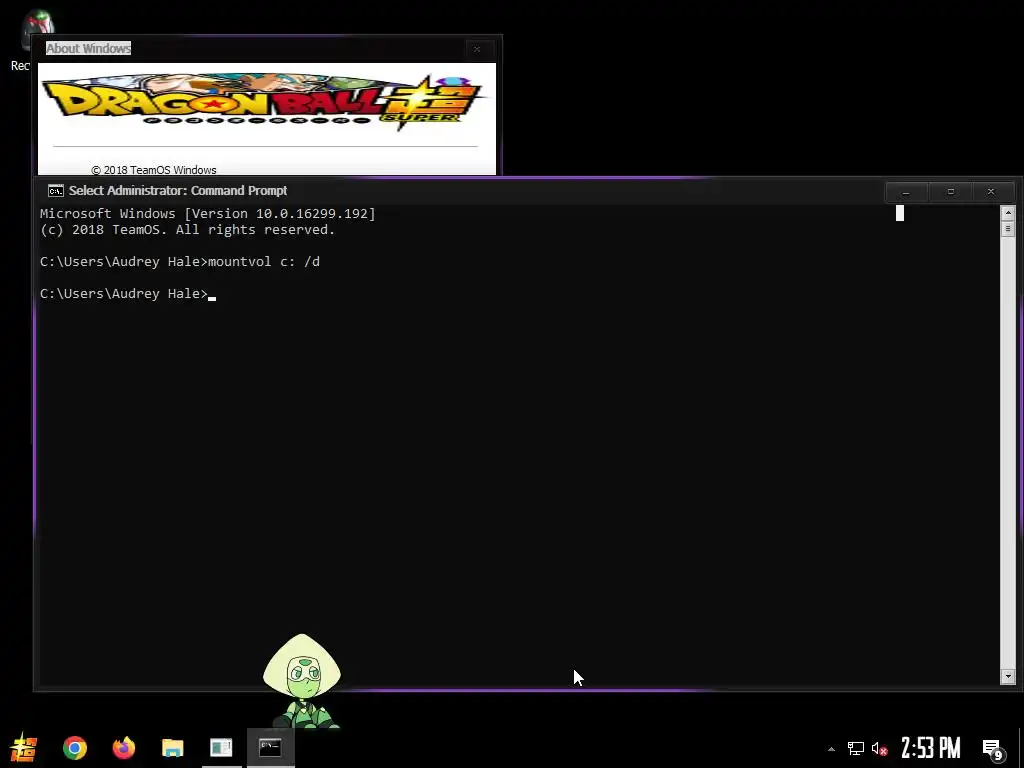The width and height of the screenshot is (1024, 768).
Task: Click the Peridot desktop mascot character
Action: point(302,680)
